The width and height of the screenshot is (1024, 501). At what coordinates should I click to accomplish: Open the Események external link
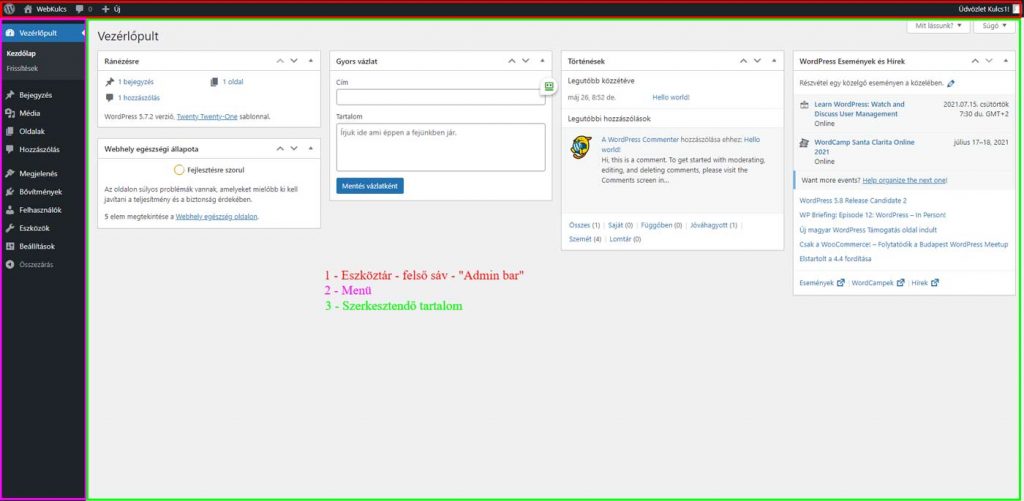click(822, 283)
